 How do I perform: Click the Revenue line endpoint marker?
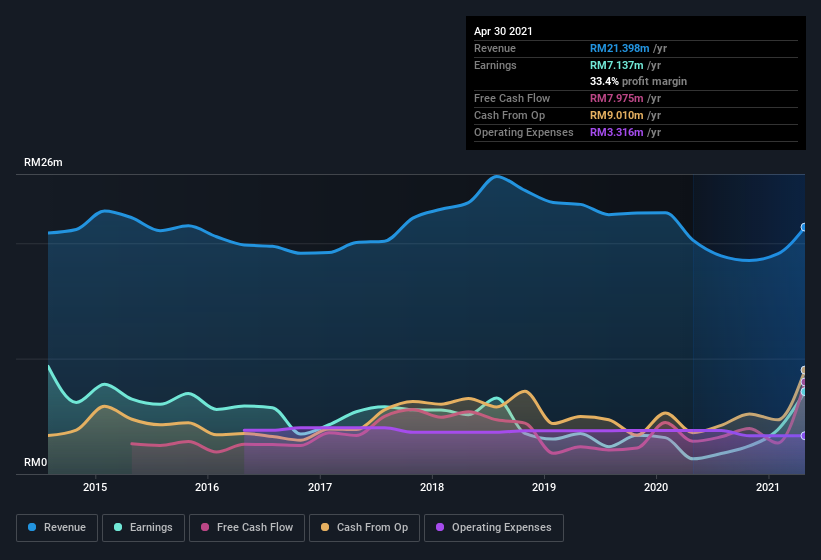click(x=804, y=227)
